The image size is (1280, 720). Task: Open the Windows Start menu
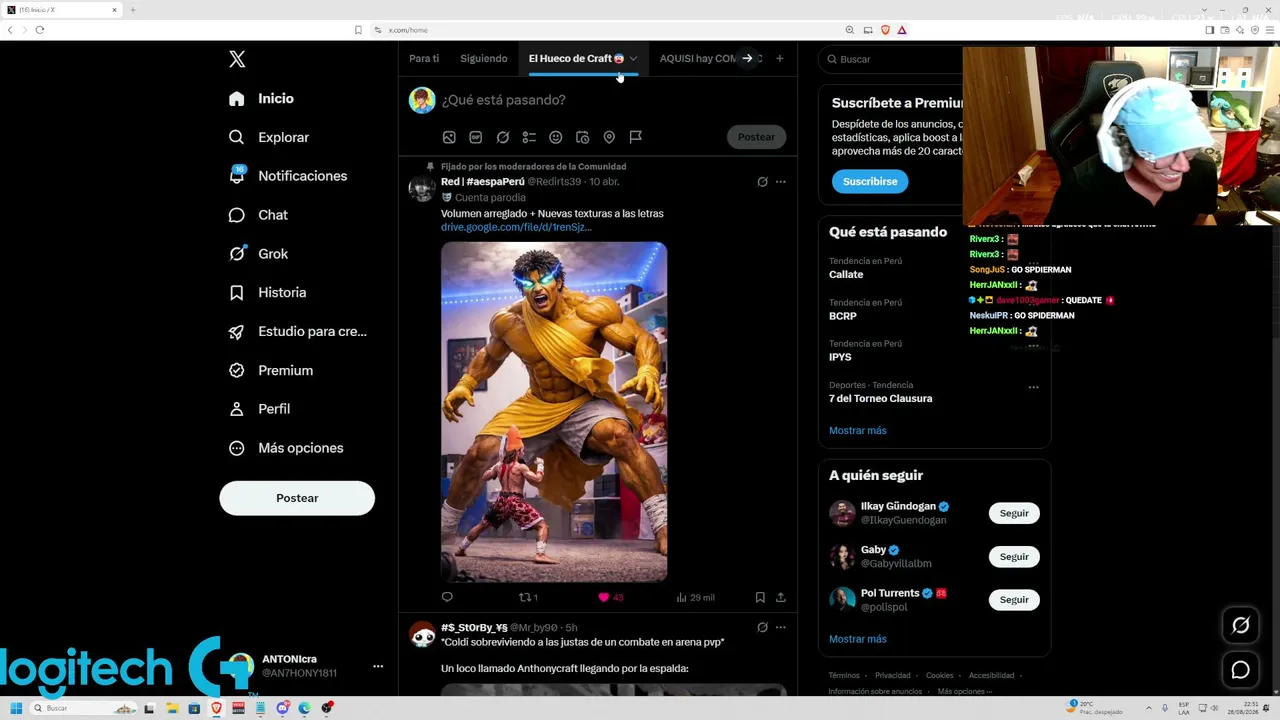click(x=15, y=709)
